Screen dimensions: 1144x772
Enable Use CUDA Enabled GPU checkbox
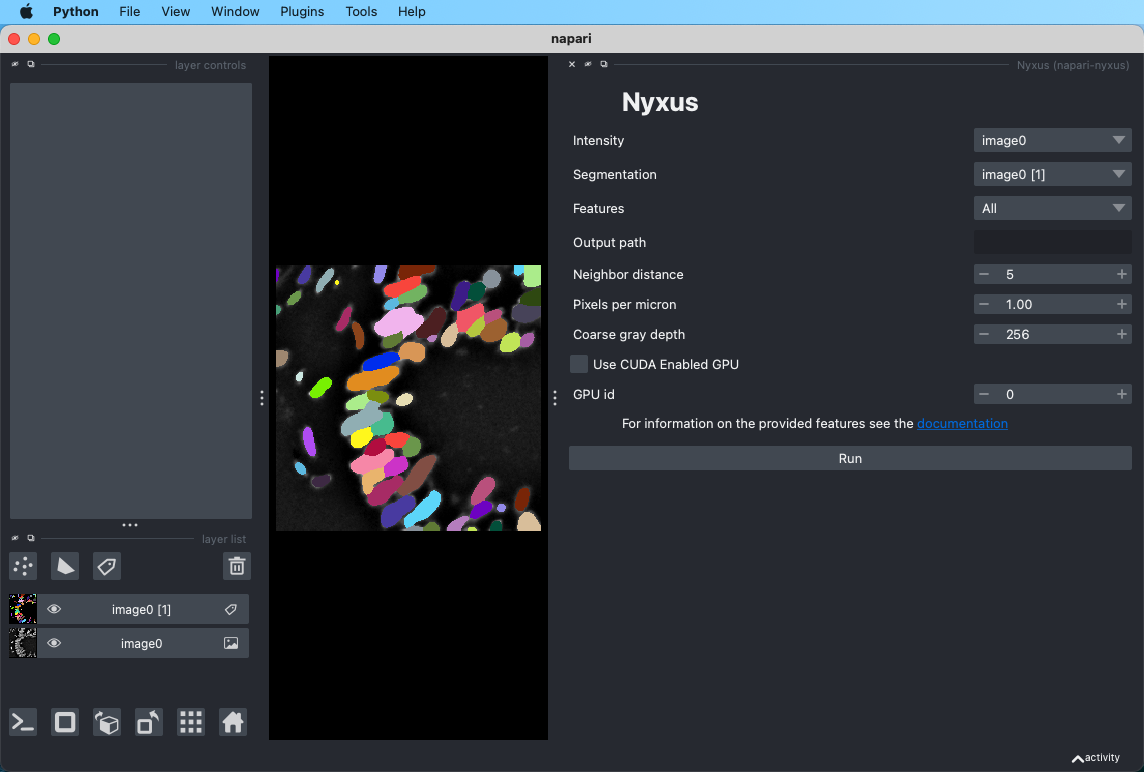[579, 364]
